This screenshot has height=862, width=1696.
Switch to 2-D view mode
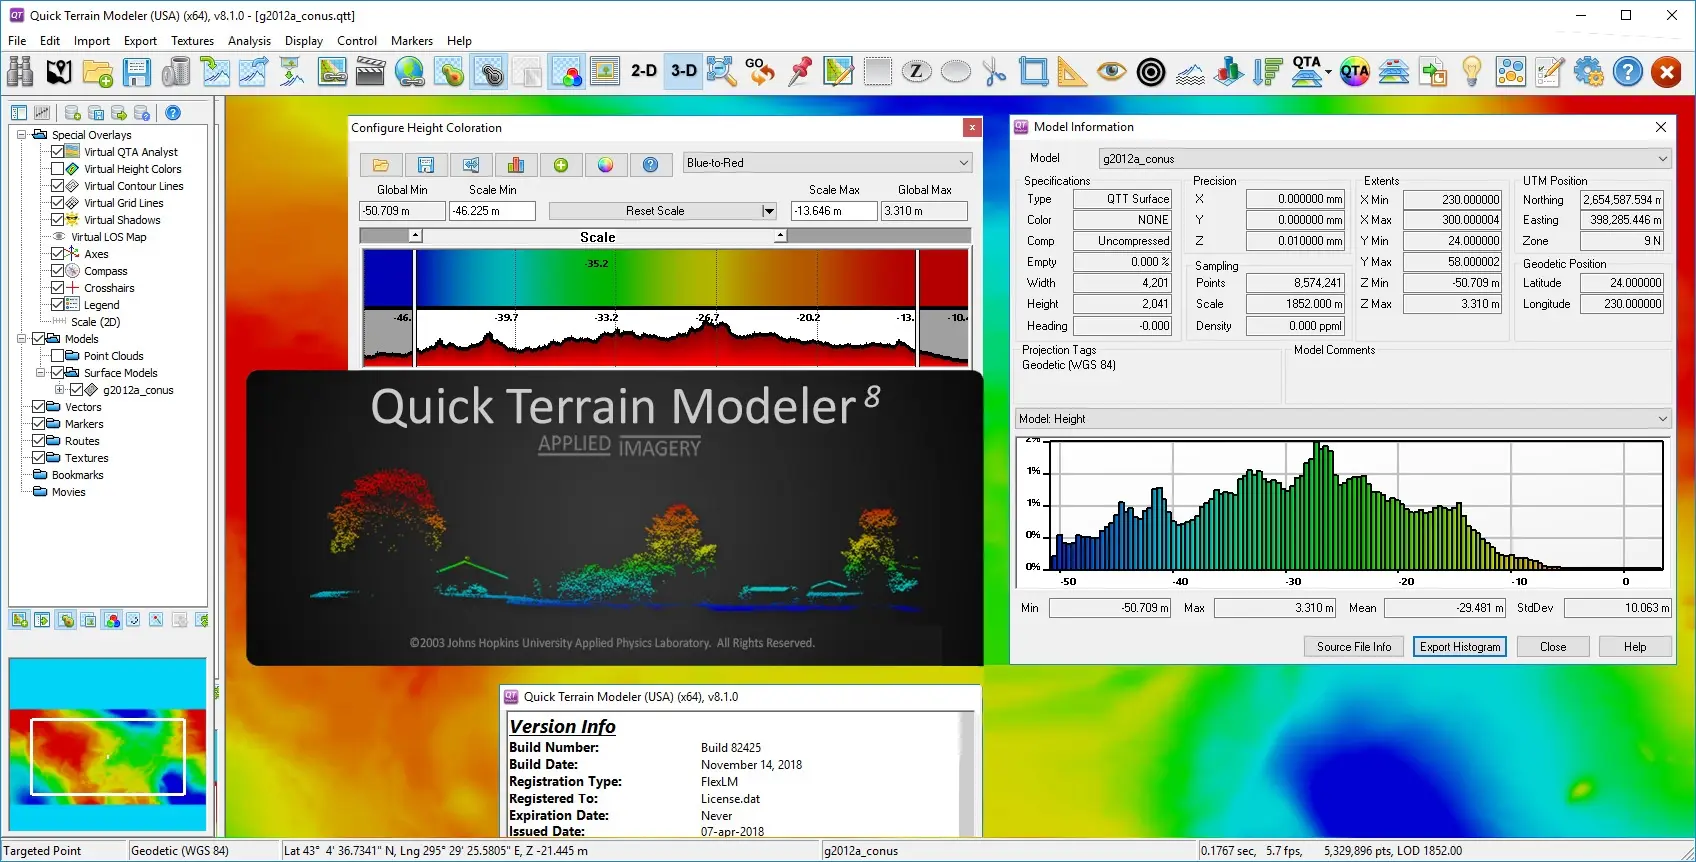click(644, 72)
